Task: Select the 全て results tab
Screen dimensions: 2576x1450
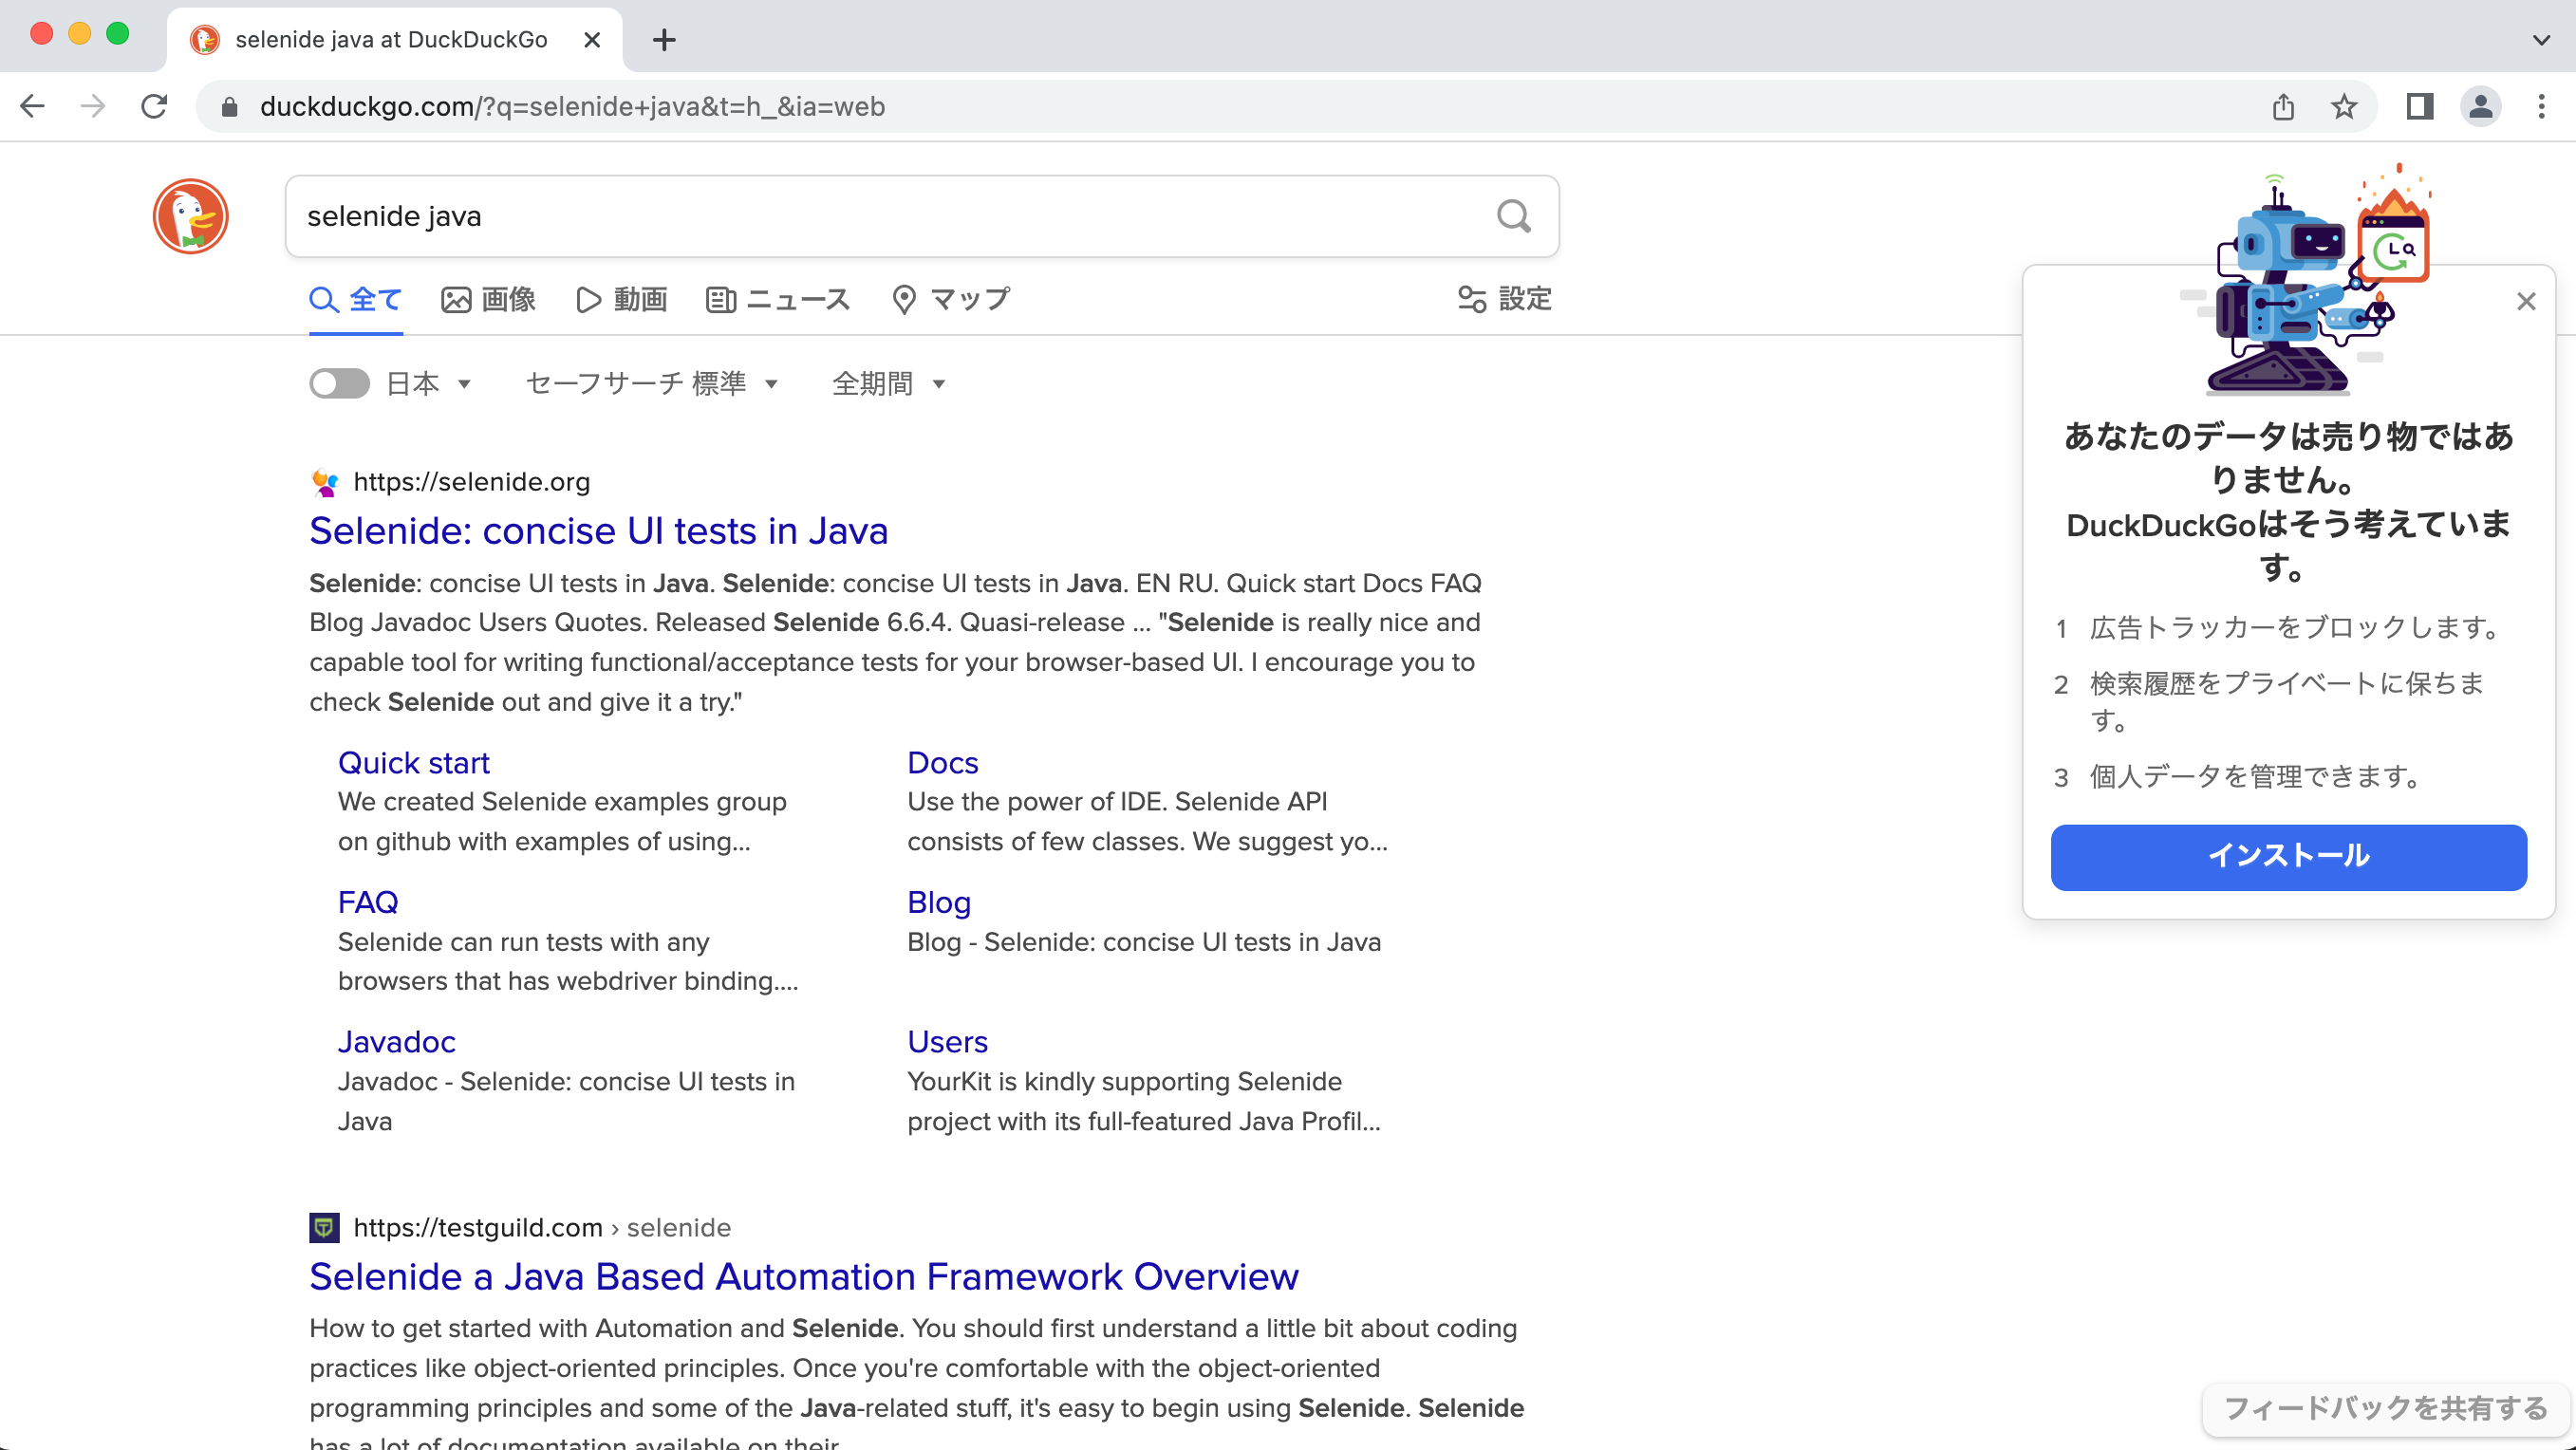Action: coord(356,300)
